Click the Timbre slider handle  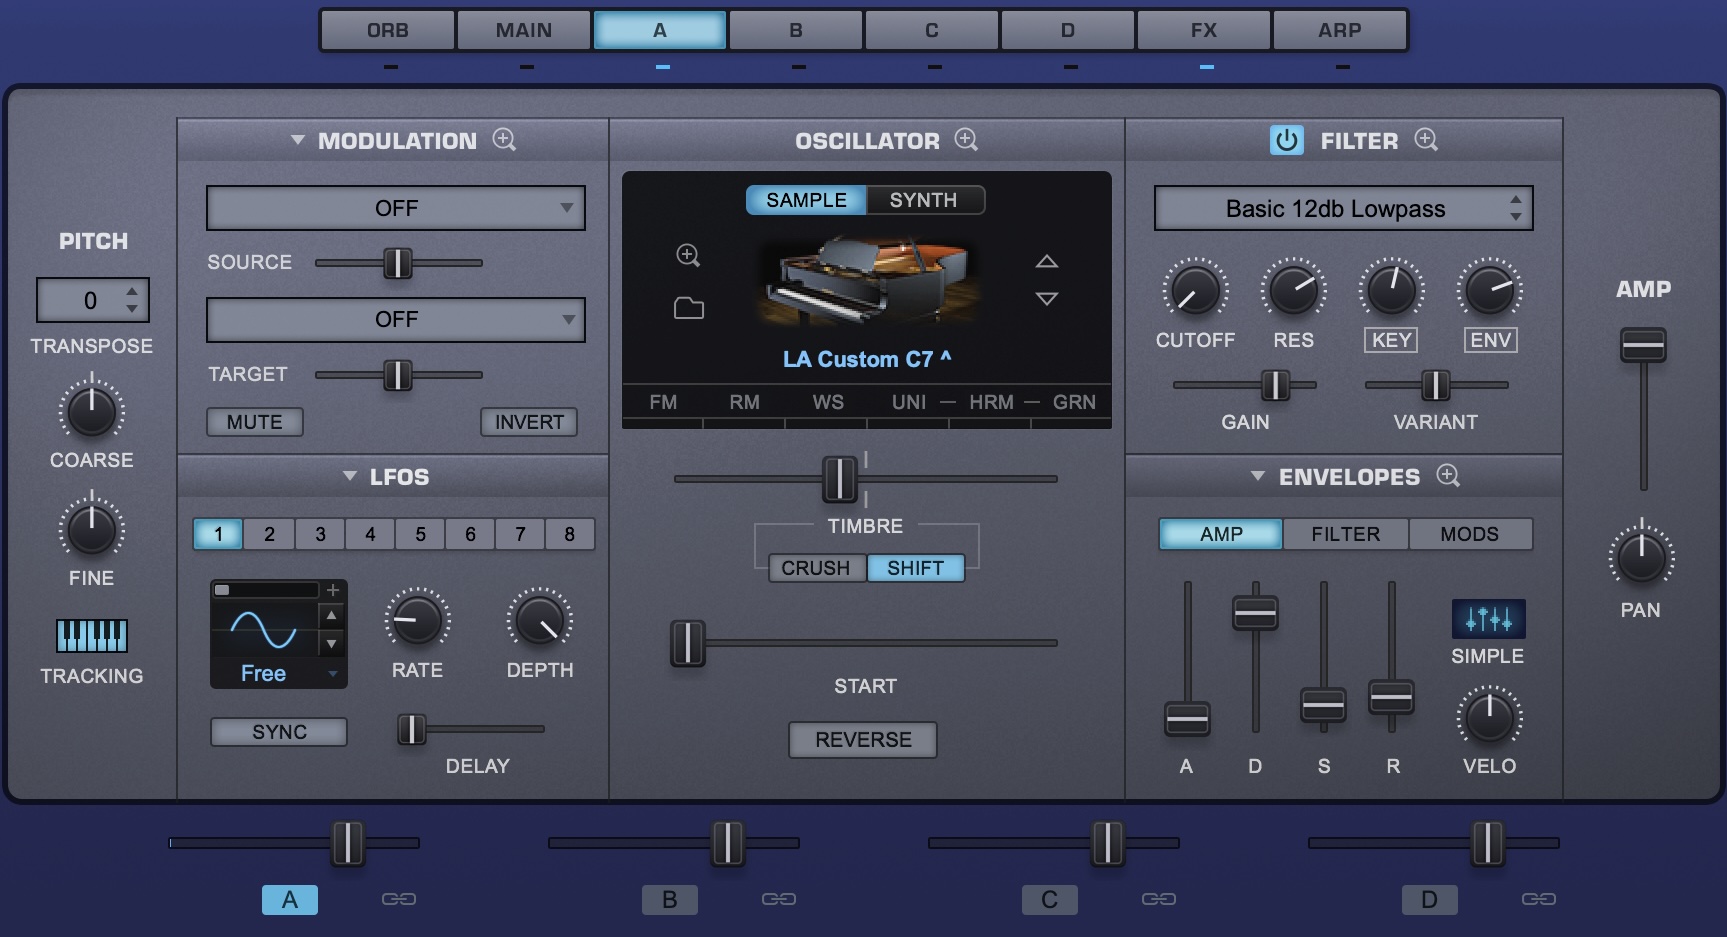click(x=839, y=479)
